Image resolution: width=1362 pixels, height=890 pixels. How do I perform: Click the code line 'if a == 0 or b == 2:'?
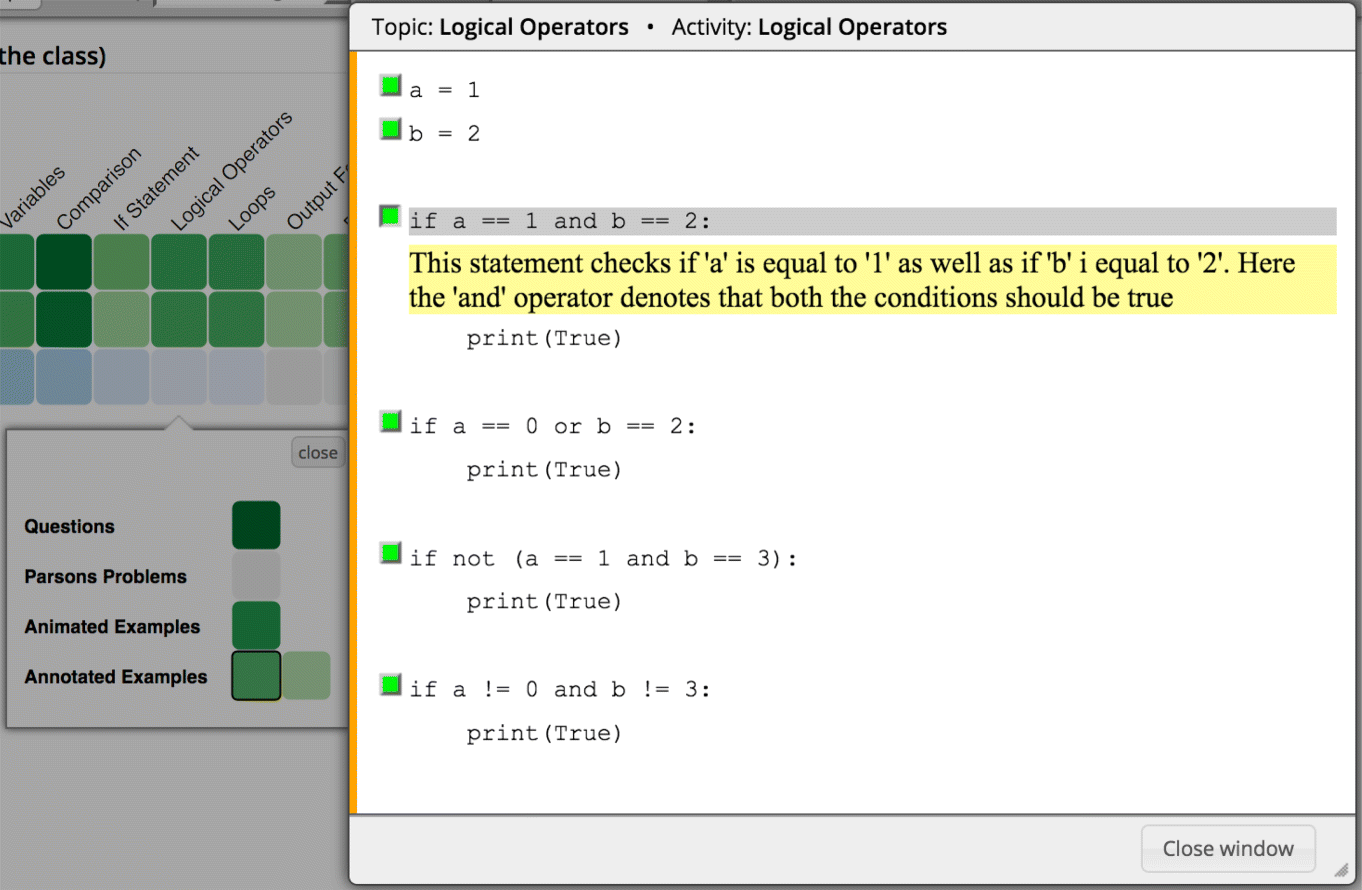point(552,426)
